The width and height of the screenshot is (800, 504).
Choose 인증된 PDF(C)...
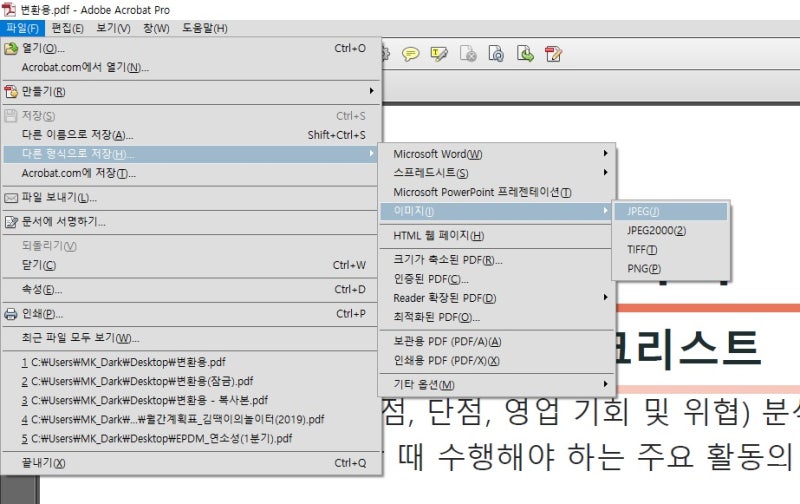pos(497,280)
